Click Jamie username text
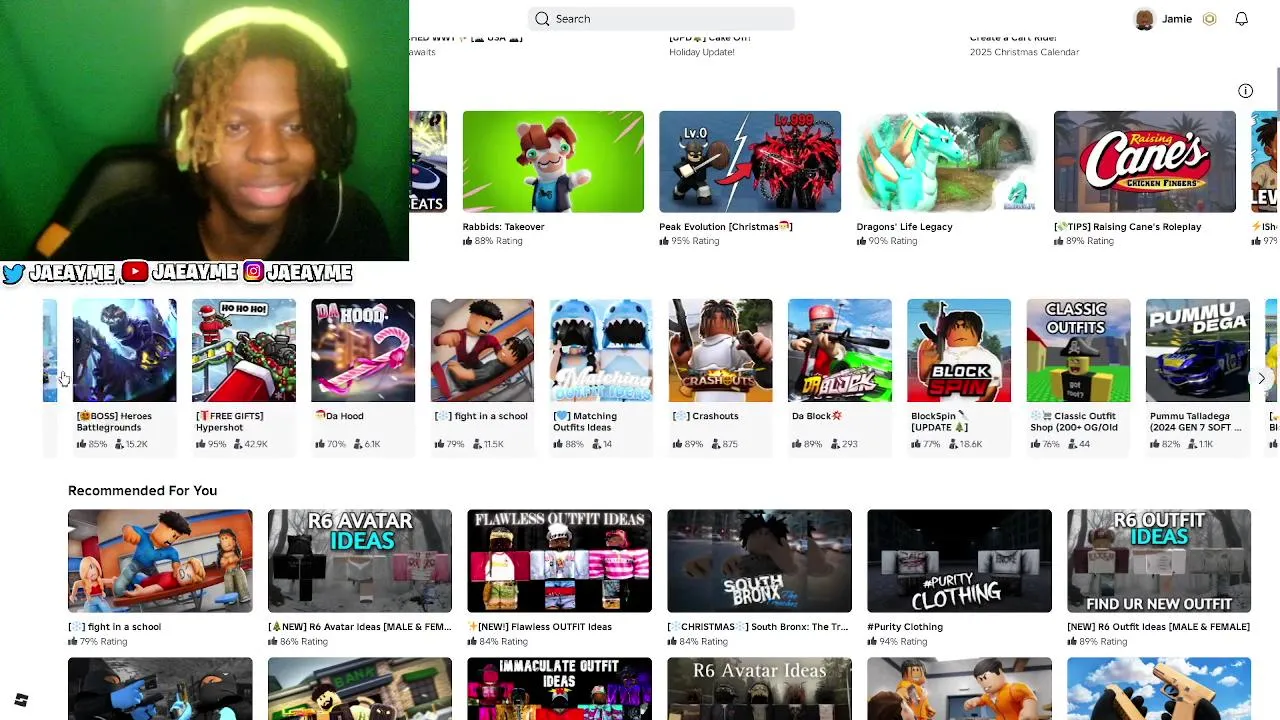 coord(1177,19)
